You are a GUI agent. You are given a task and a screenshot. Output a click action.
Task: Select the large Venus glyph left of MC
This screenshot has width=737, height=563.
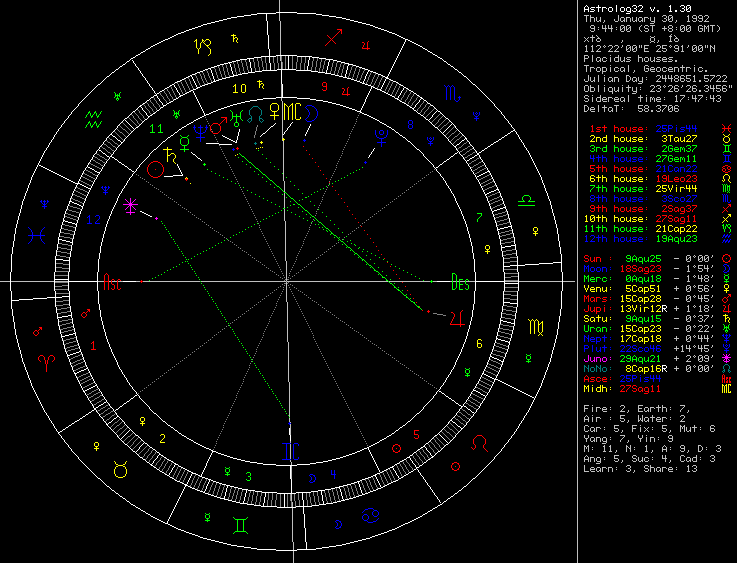point(274,112)
